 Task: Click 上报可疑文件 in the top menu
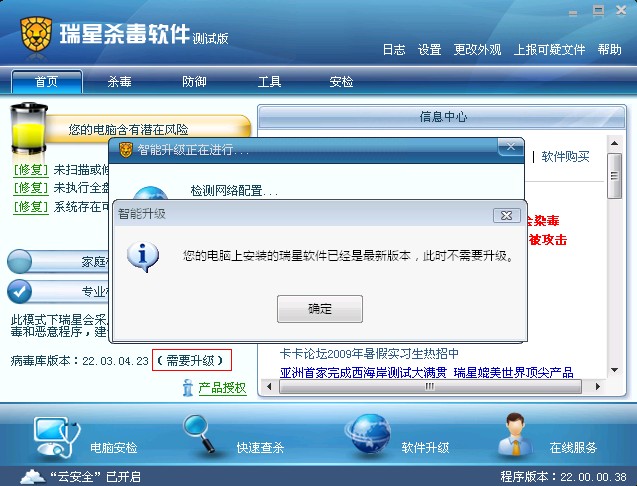549,50
